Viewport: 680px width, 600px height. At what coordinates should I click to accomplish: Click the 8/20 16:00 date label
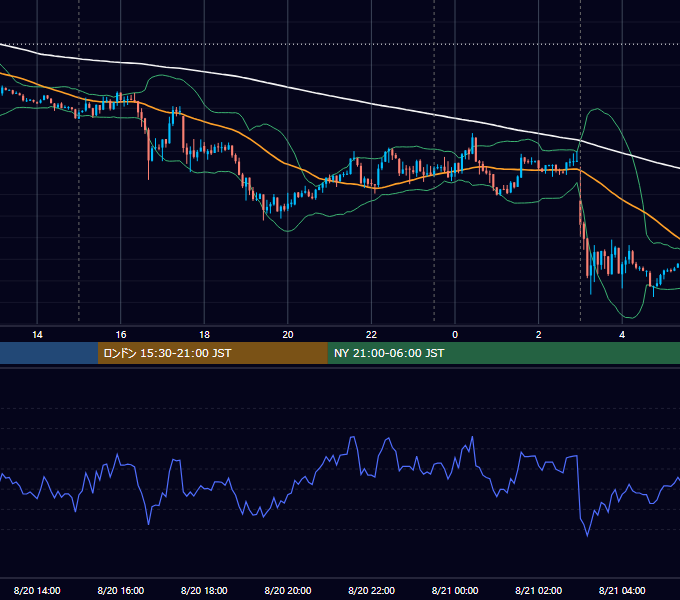tap(121, 590)
